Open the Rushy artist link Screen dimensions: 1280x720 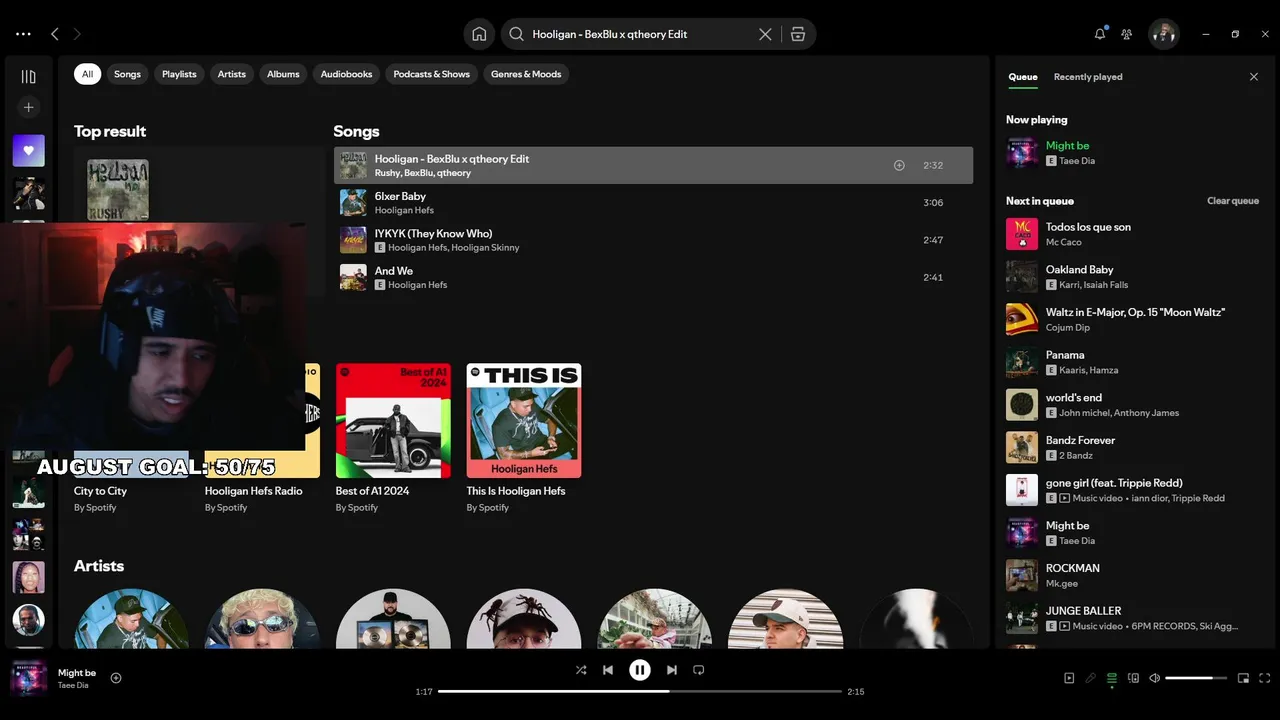pos(387,173)
